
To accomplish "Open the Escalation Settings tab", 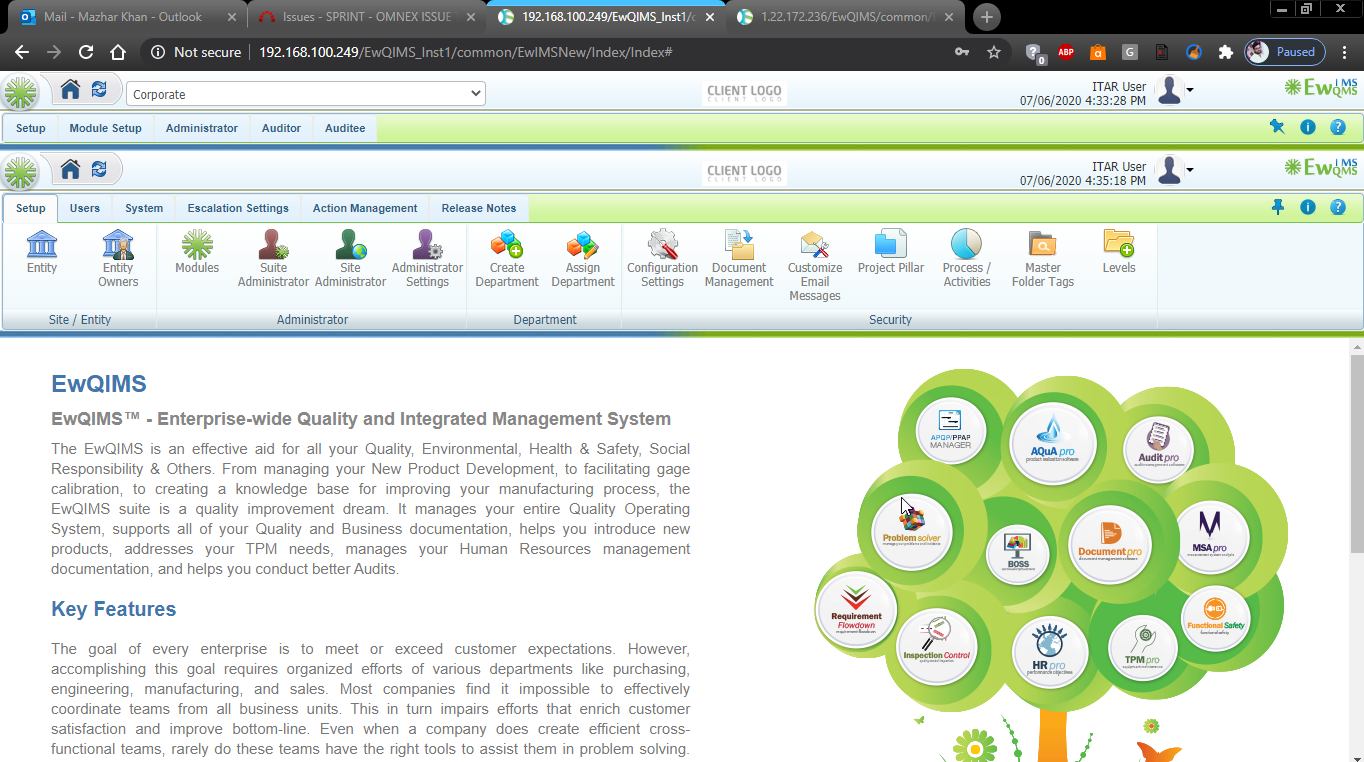I will tap(238, 208).
